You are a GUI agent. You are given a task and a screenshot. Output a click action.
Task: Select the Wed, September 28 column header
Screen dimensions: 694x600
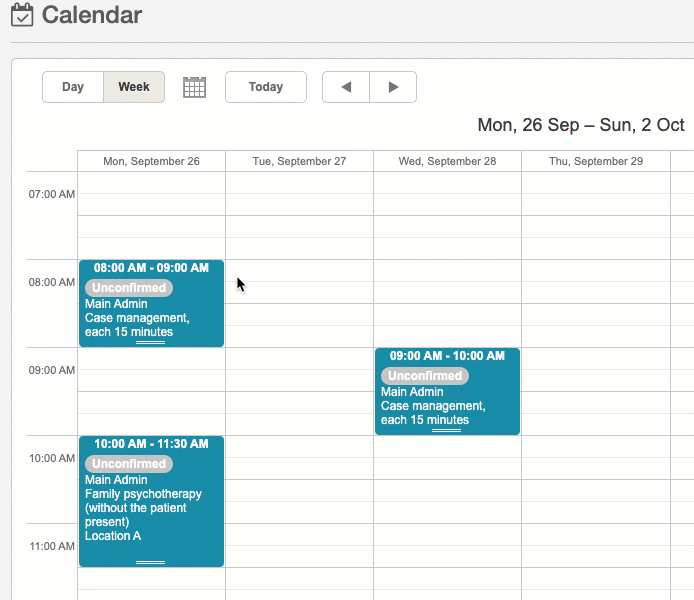[447, 161]
